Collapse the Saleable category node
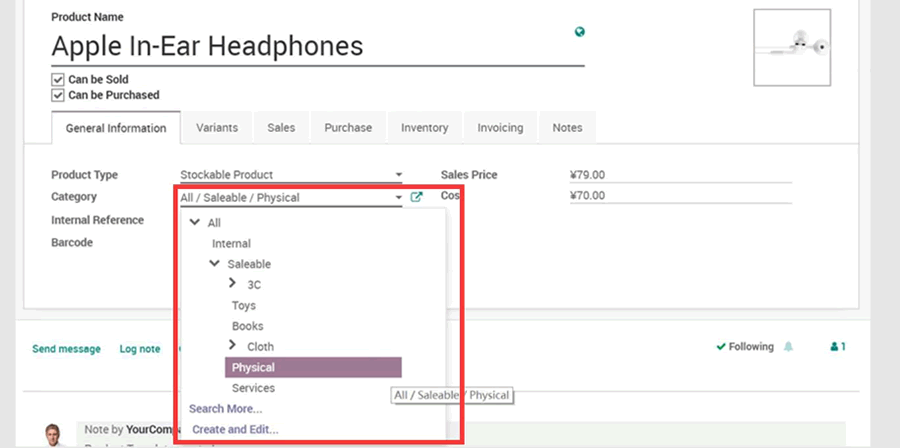The image size is (900, 448). point(214,264)
